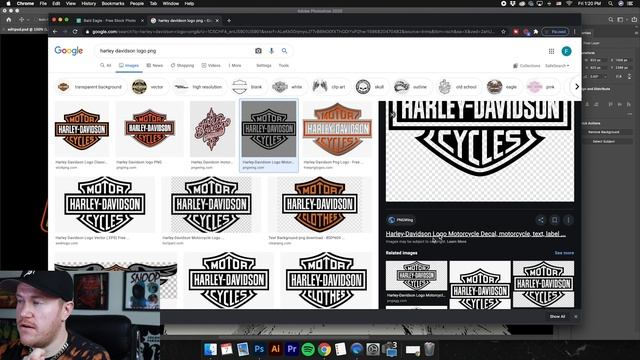Click the camera search-by-image icon
This screenshot has width=640, height=360.
(x=258, y=51)
